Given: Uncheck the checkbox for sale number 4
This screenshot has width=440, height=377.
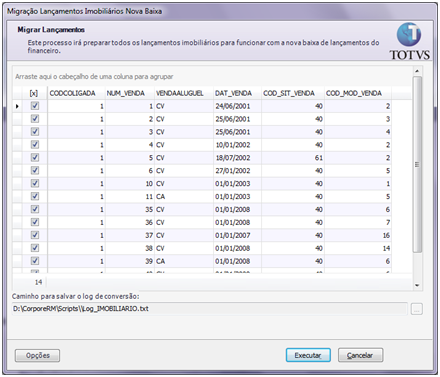Looking at the screenshot, I should click(x=35, y=145).
